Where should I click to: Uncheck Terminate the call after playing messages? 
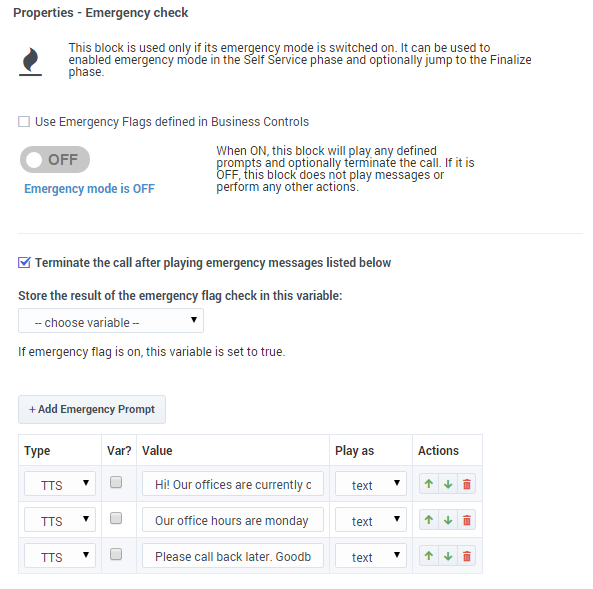(x=24, y=263)
